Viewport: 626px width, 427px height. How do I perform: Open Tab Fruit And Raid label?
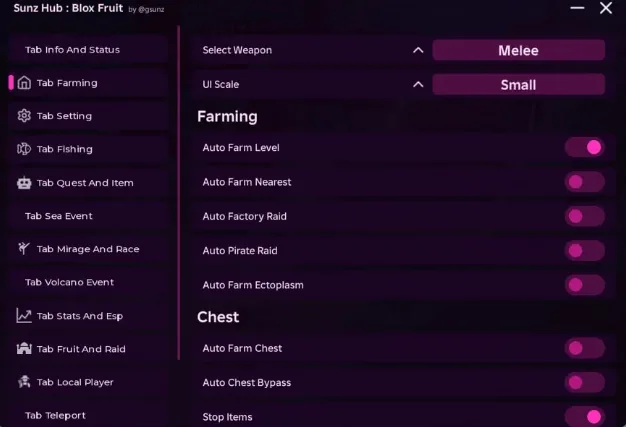(81, 349)
